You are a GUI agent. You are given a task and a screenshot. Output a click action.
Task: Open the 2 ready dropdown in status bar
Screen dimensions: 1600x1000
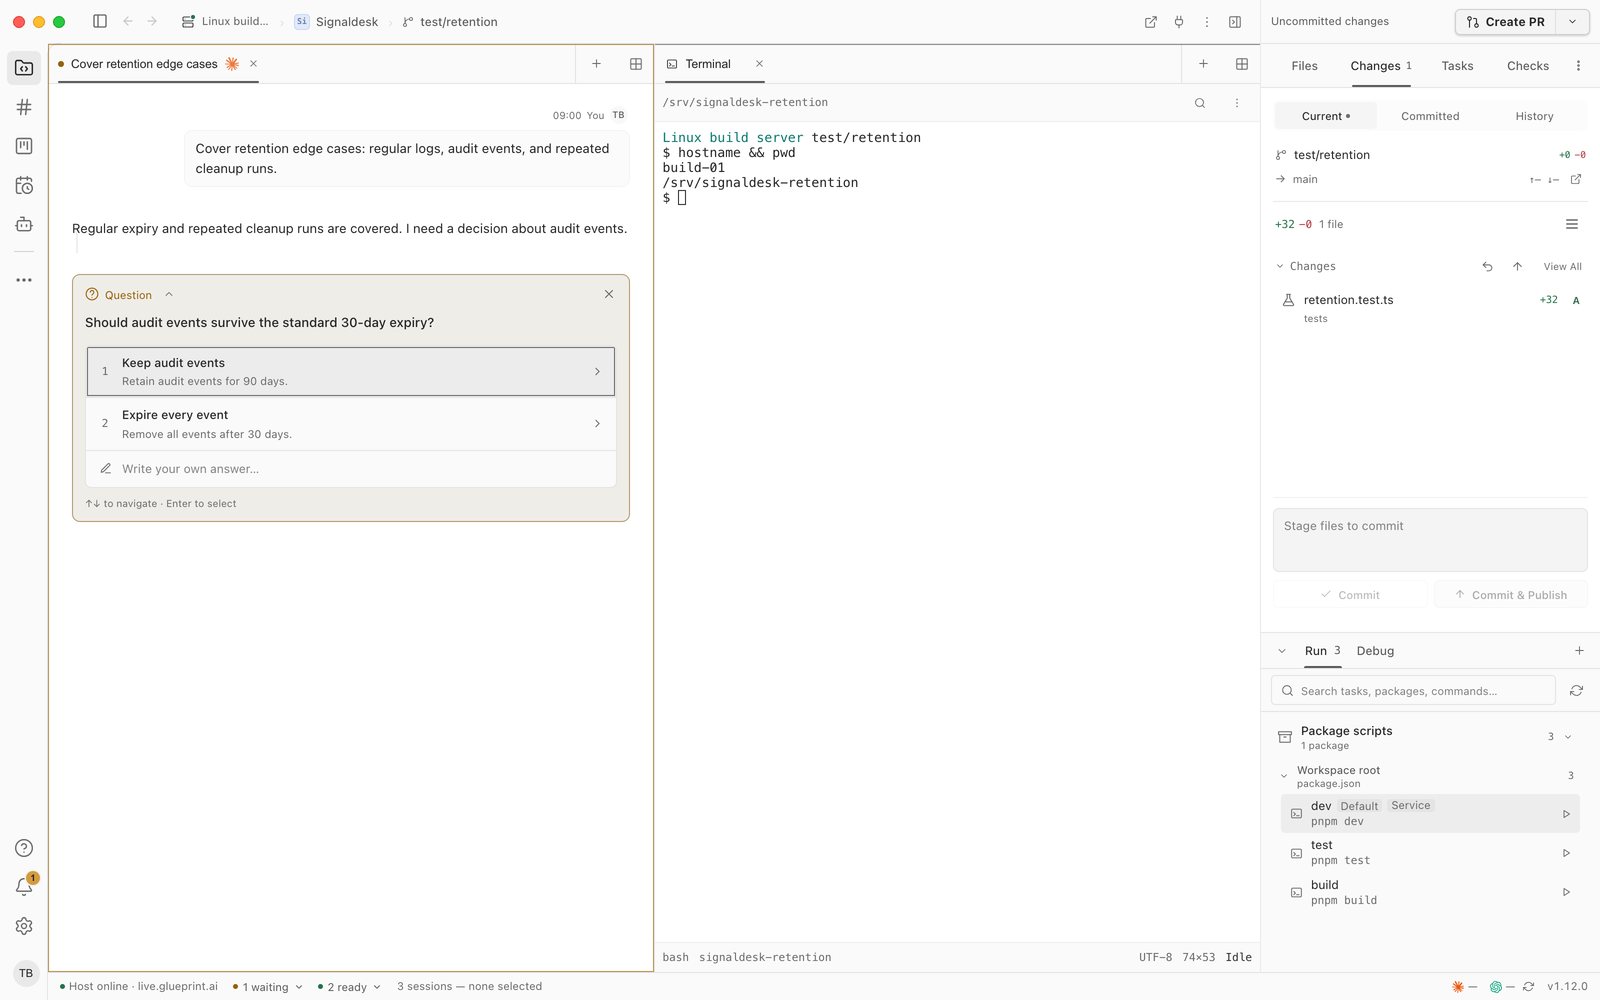(x=349, y=987)
